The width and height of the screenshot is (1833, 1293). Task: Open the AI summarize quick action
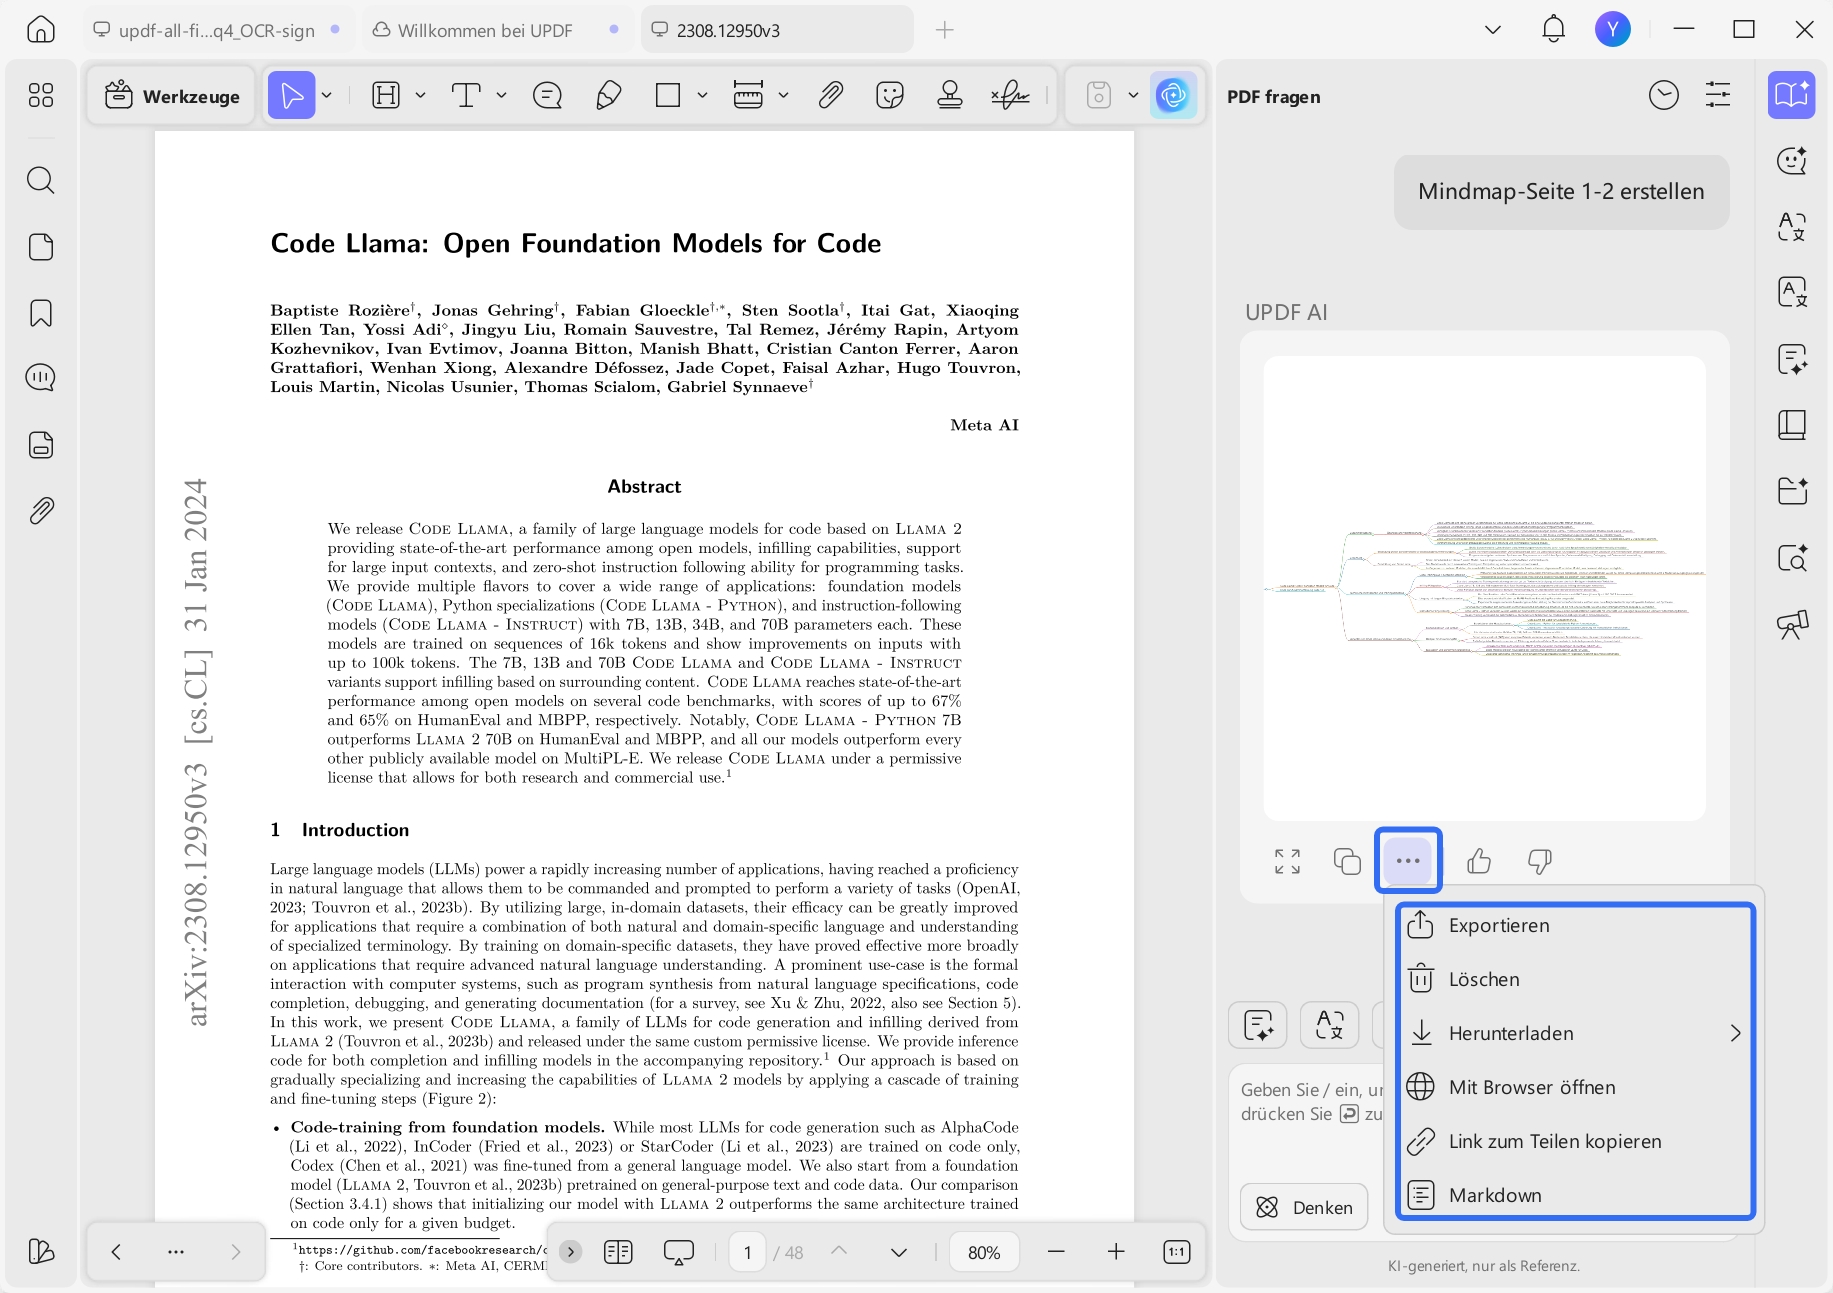coord(1258,1025)
